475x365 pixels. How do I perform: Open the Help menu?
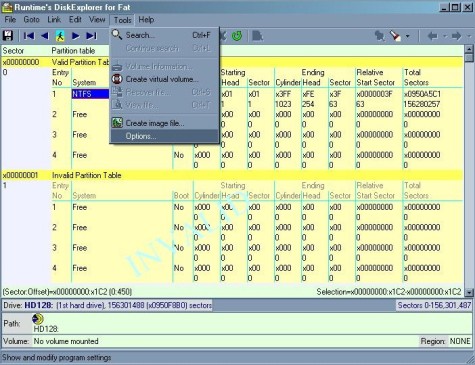pos(146,20)
